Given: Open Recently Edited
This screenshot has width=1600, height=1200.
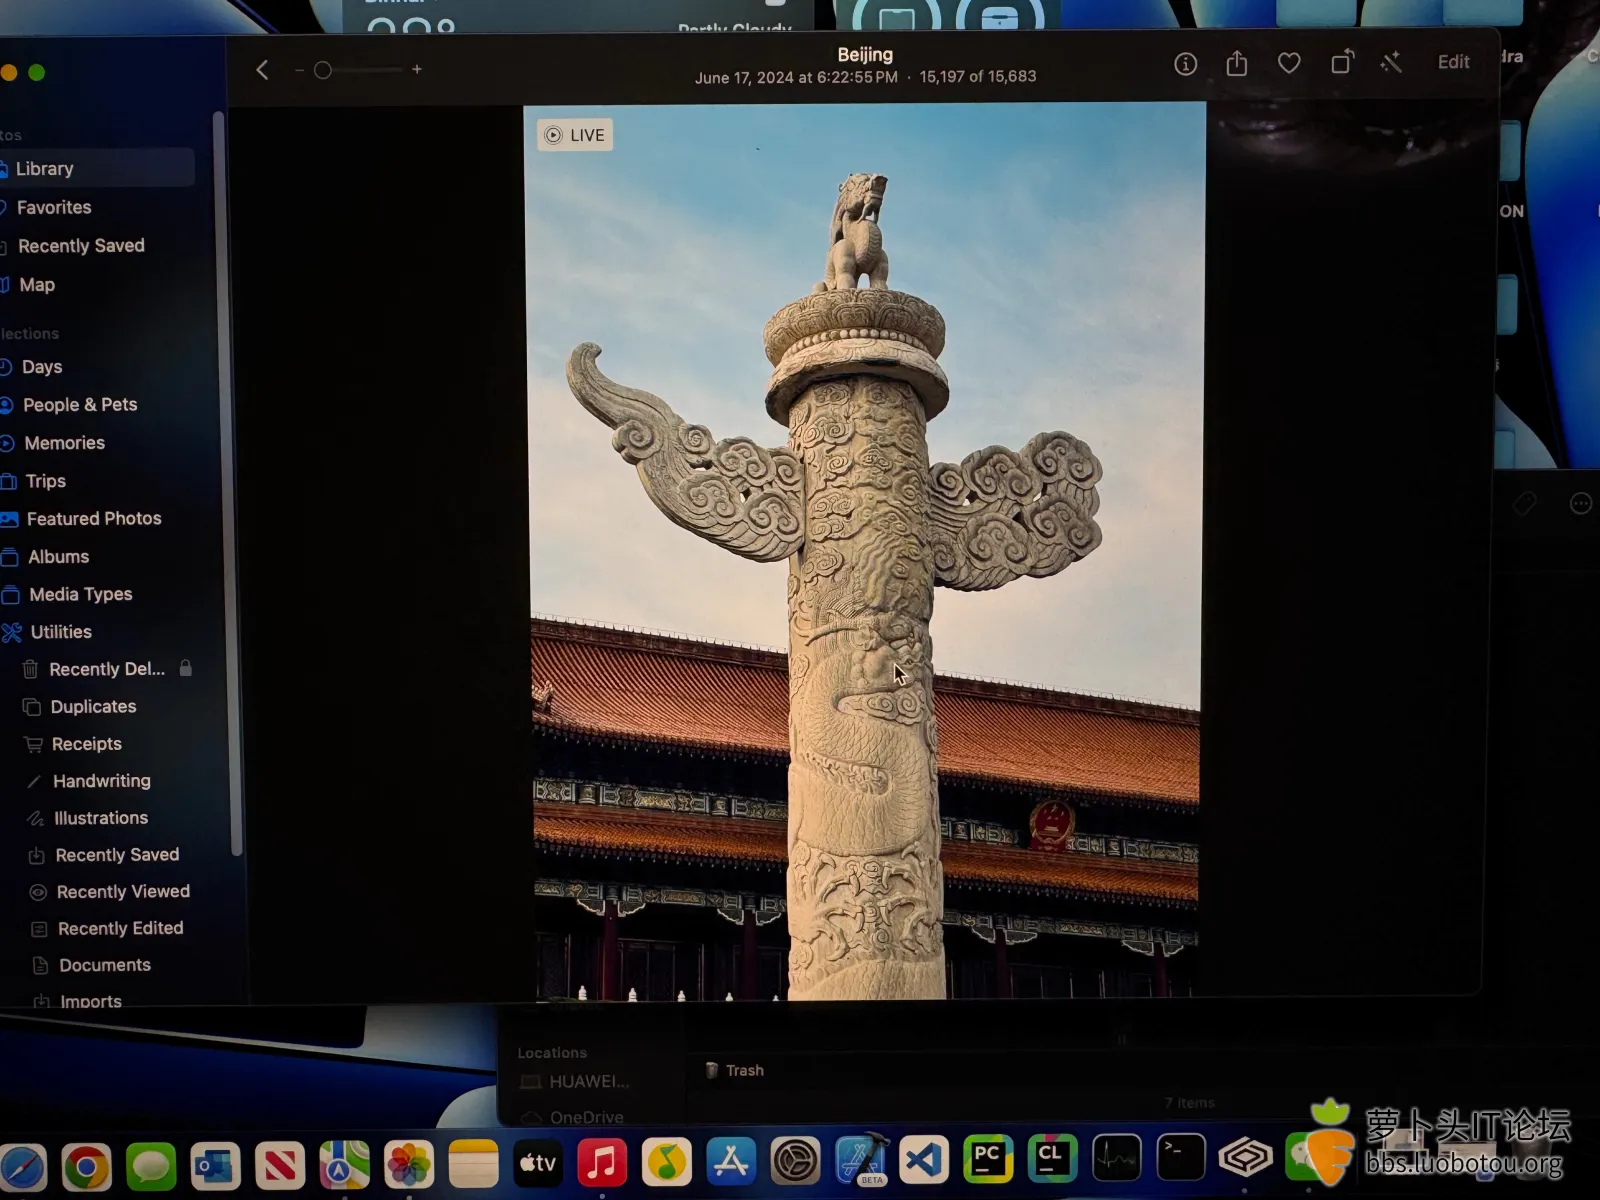Looking at the screenshot, I should pyautogui.click(x=120, y=929).
